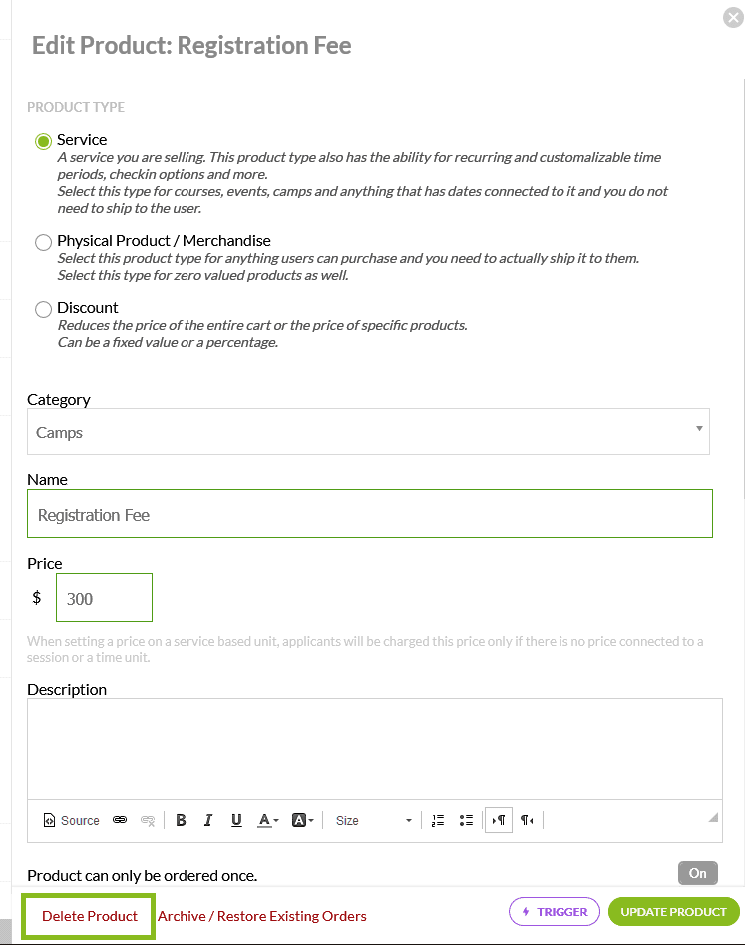Open the Category dropdown showing Camps
Image resolution: width=745 pixels, height=945 pixels.
click(x=368, y=432)
